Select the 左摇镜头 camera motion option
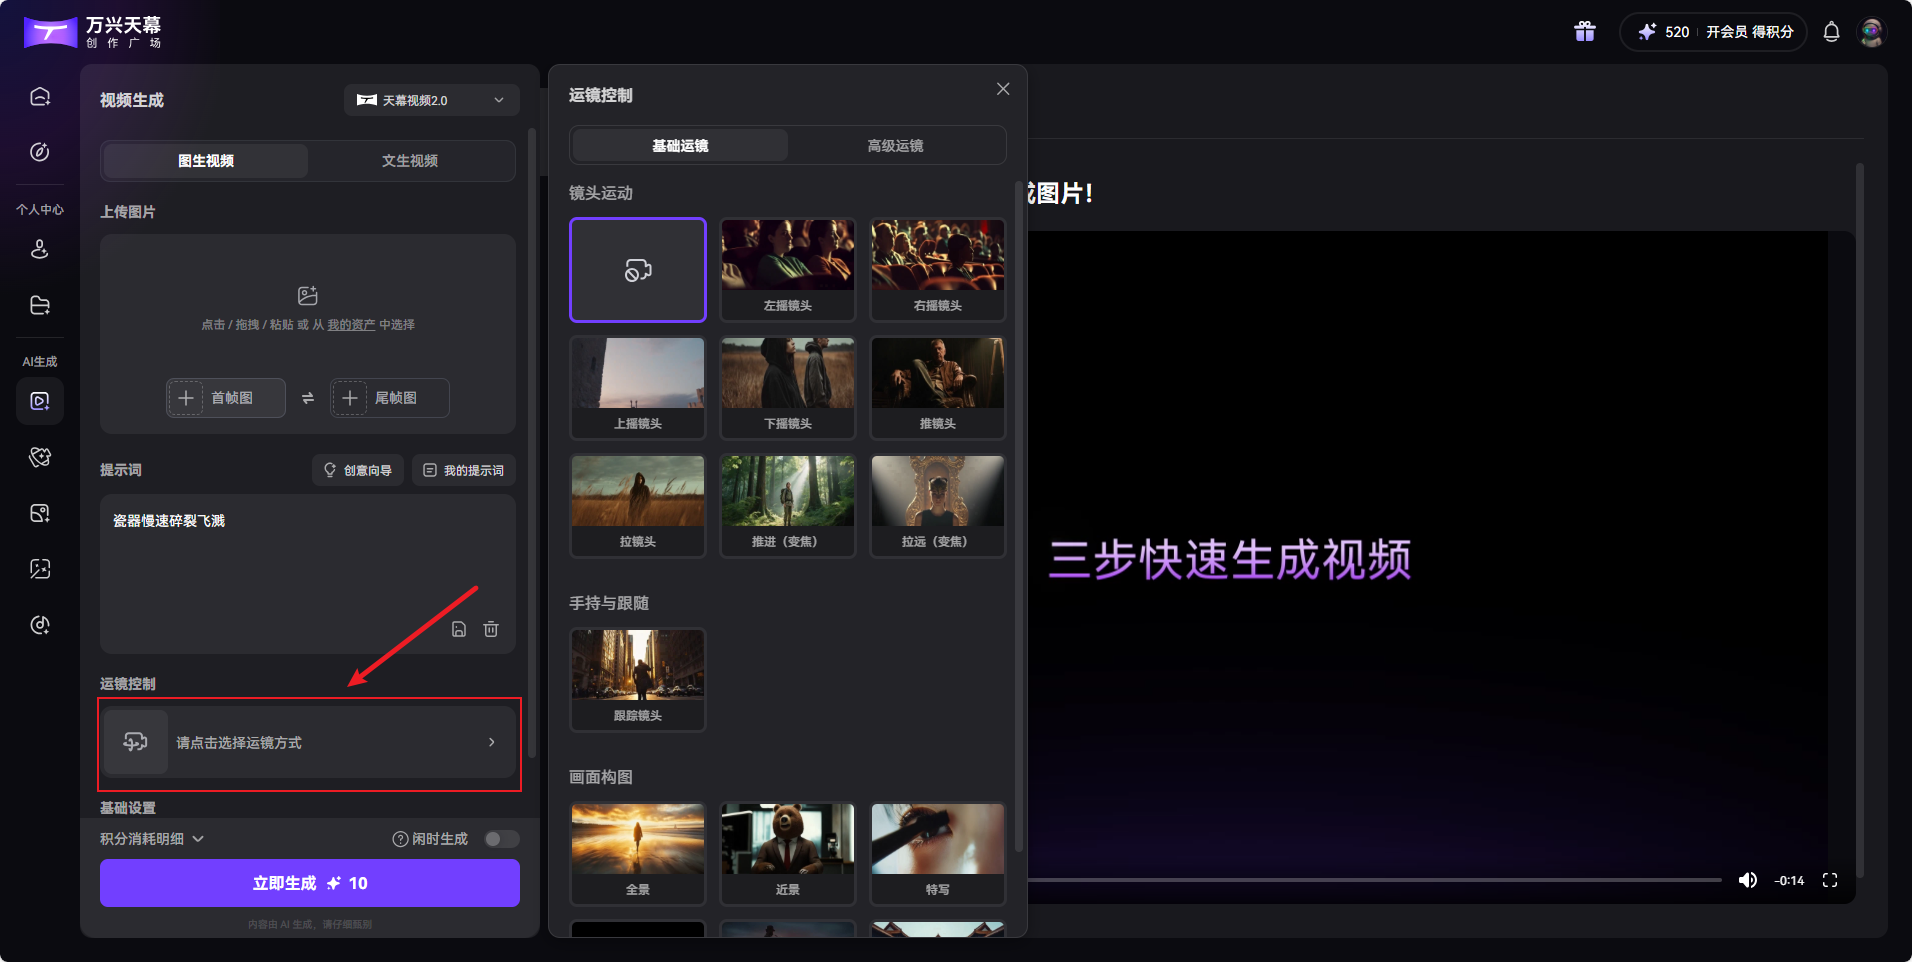1912x962 pixels. tap(787, 270)
